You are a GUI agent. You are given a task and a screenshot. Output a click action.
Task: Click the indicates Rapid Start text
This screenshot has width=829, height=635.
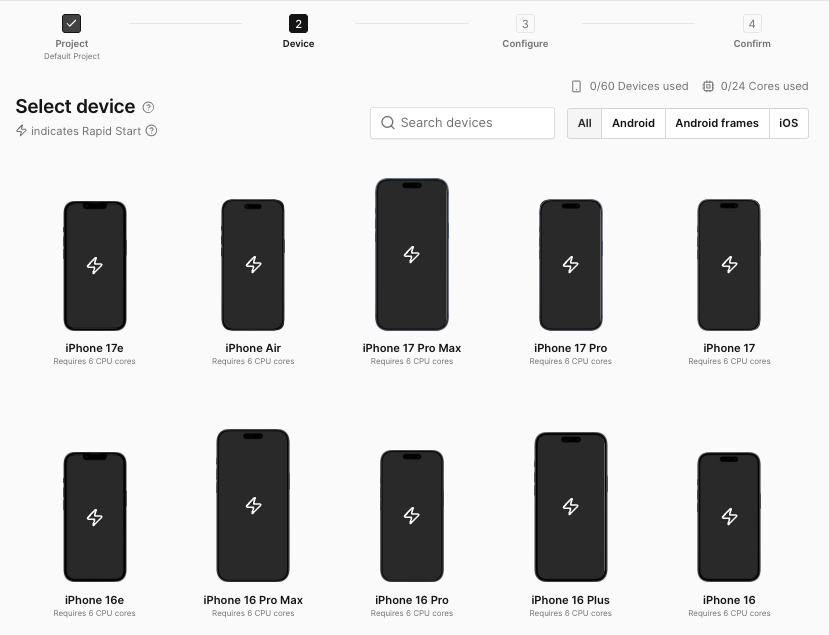86,131
